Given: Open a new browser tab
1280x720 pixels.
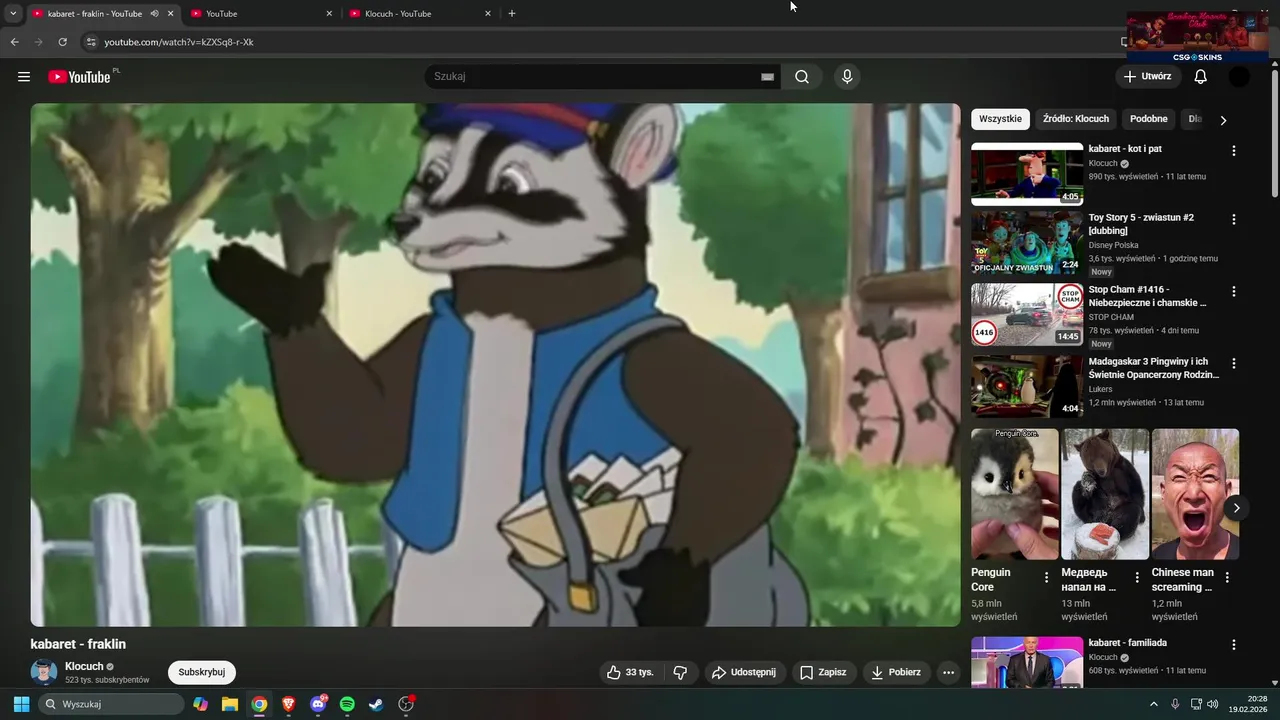Looking at the screenshot, I should pos(512,14).
